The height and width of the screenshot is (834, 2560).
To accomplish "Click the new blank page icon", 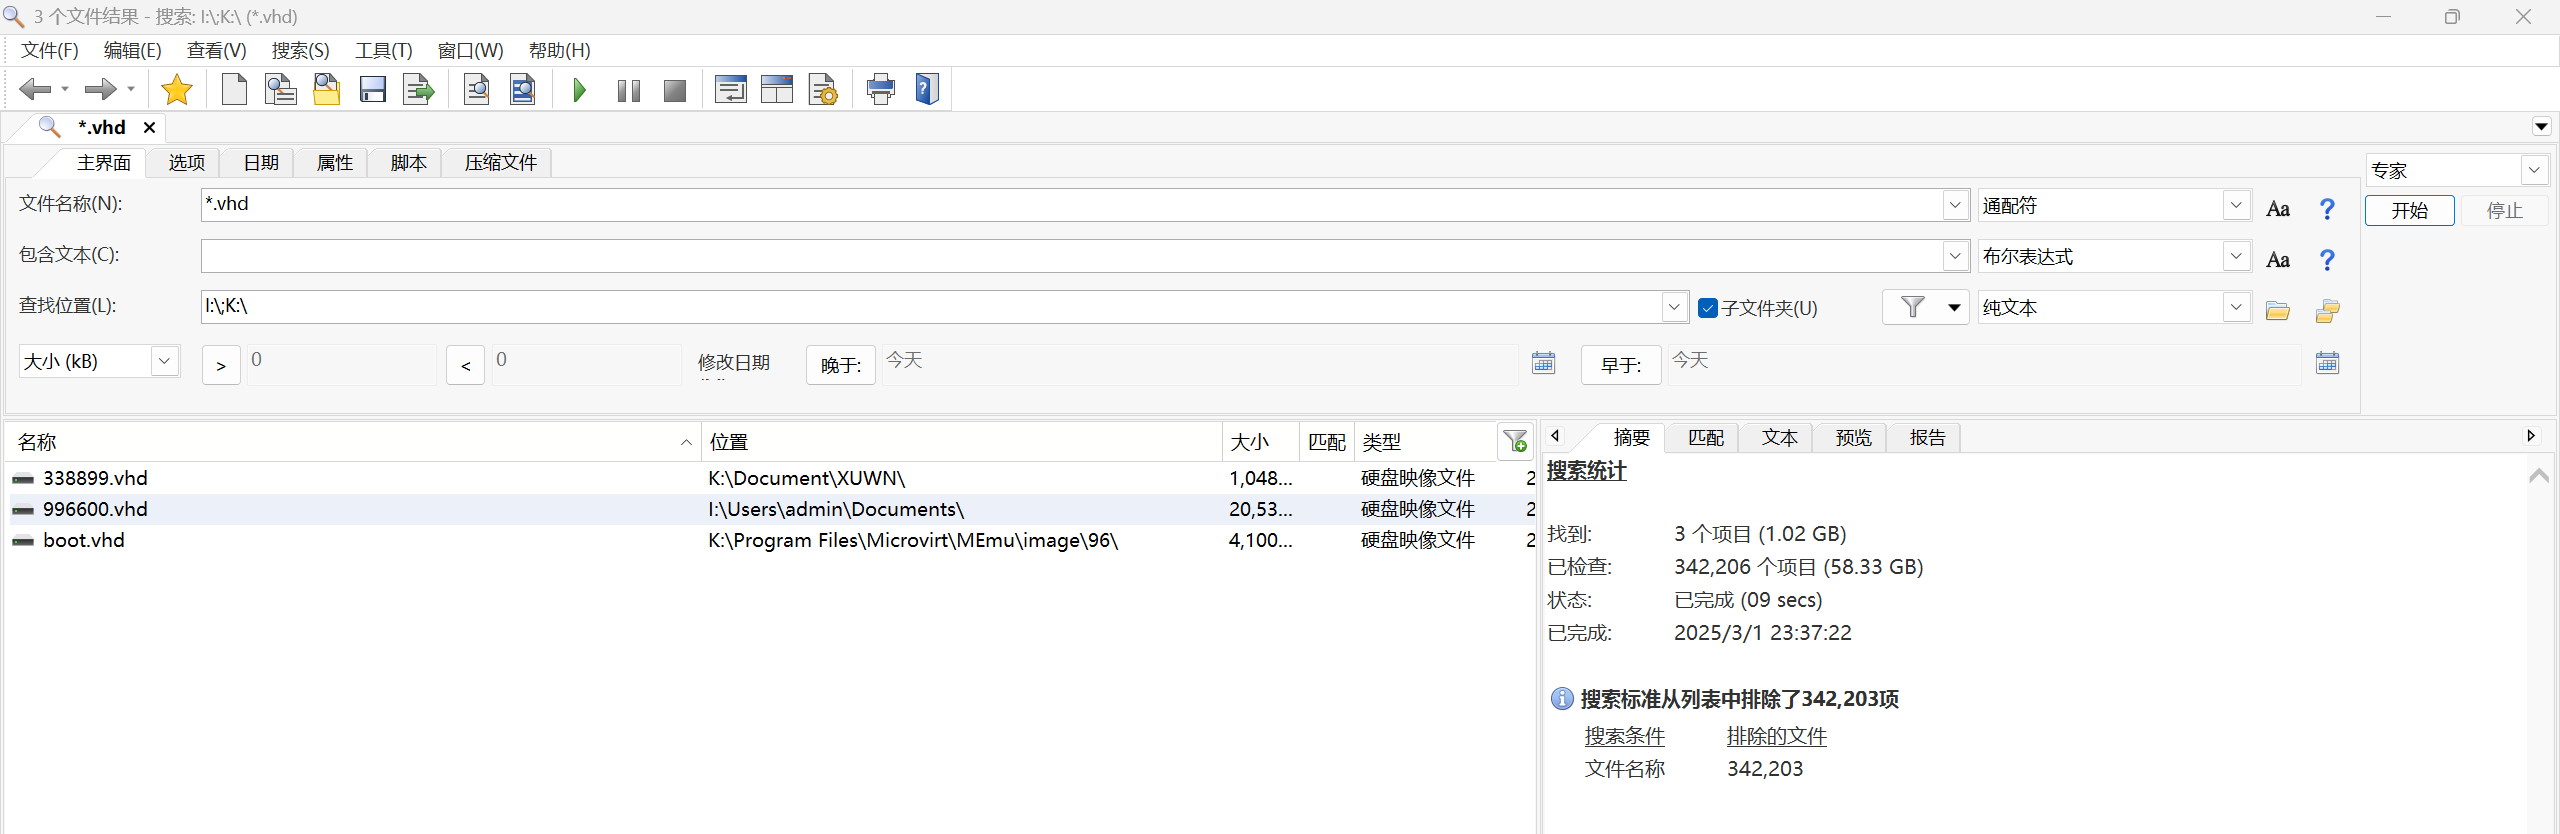I will click(x=234, y=90).
